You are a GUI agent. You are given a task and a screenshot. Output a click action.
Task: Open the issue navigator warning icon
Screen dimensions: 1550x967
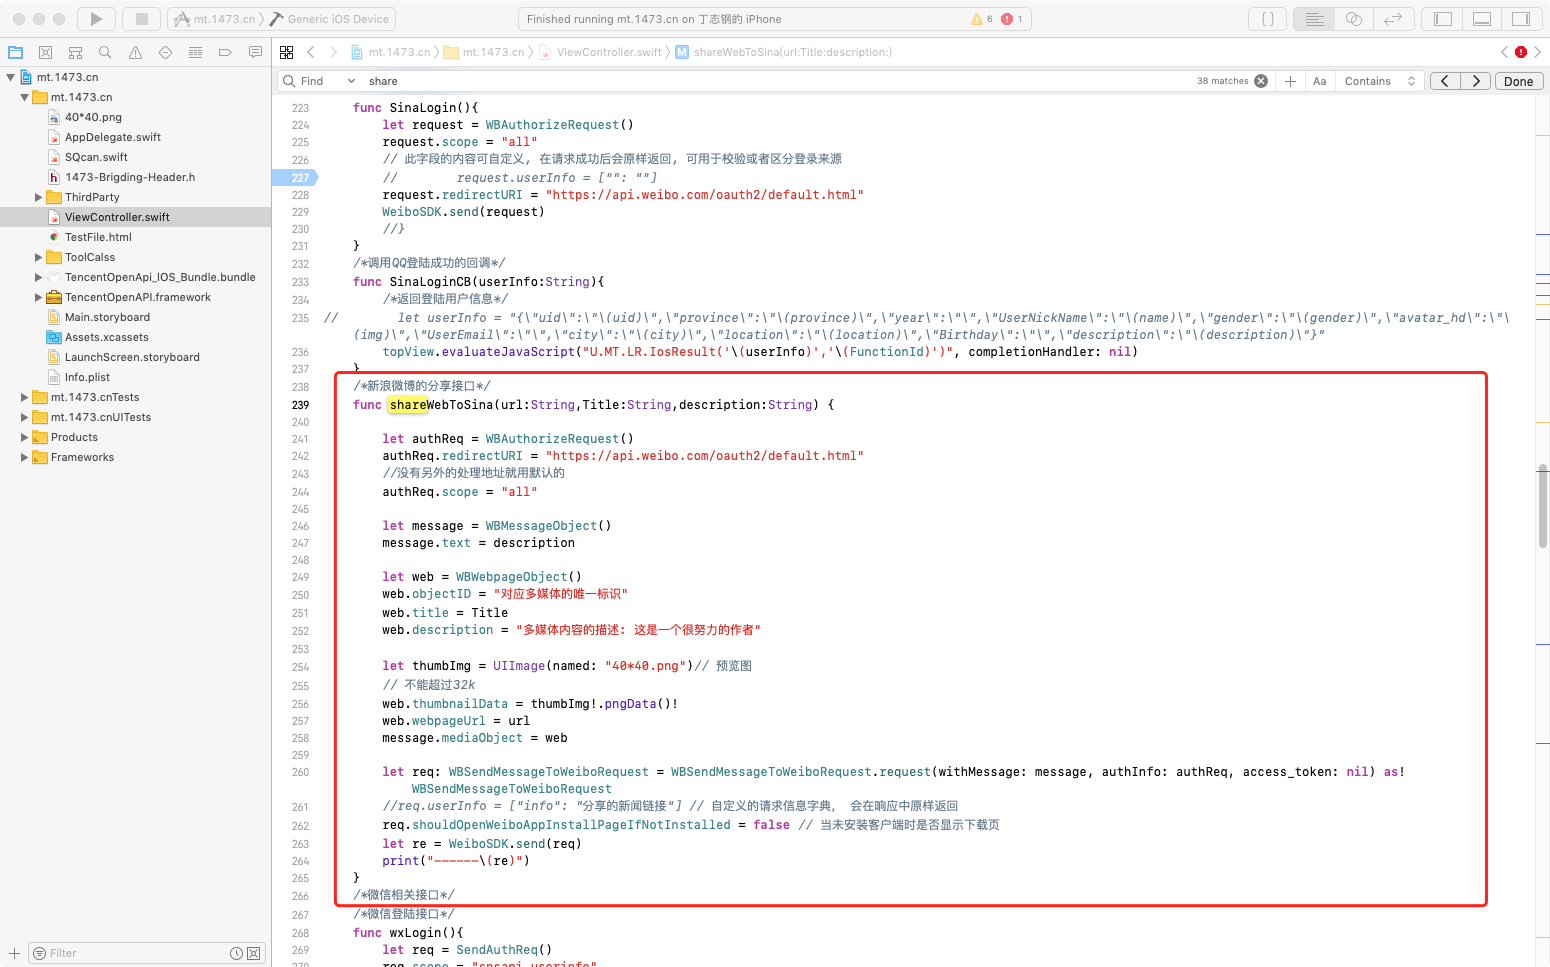coord(135,52)
